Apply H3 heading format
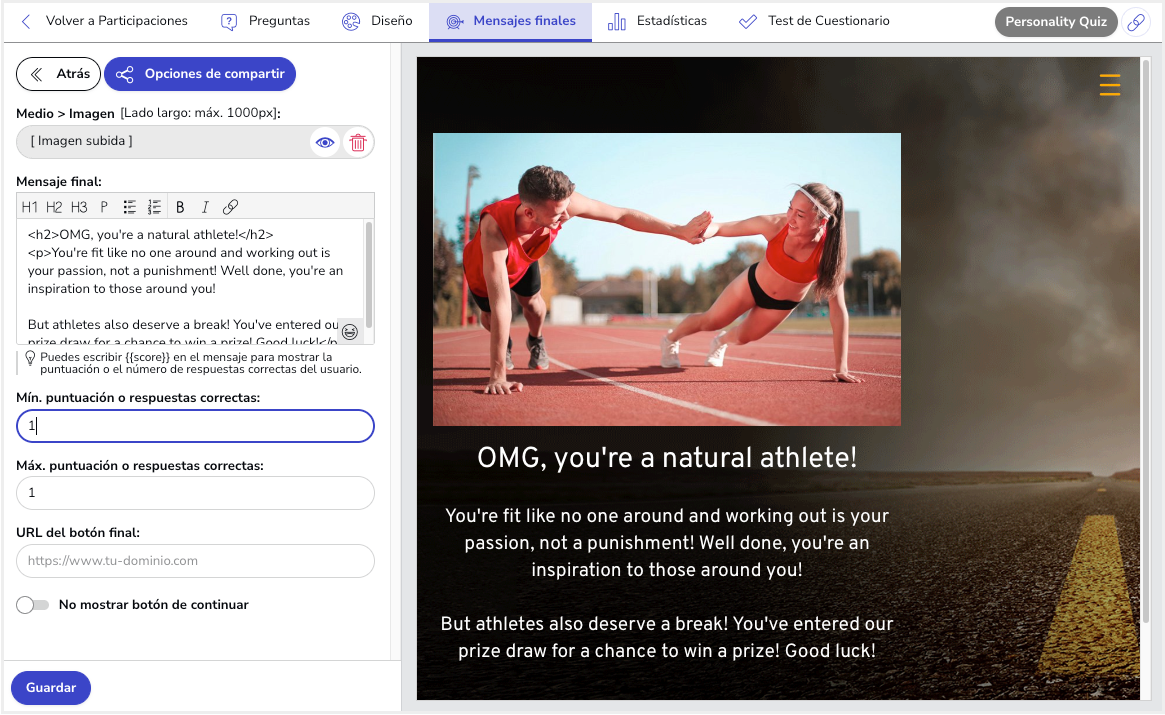The width and height of the screenshot is (1165, 715). point(79,207)
